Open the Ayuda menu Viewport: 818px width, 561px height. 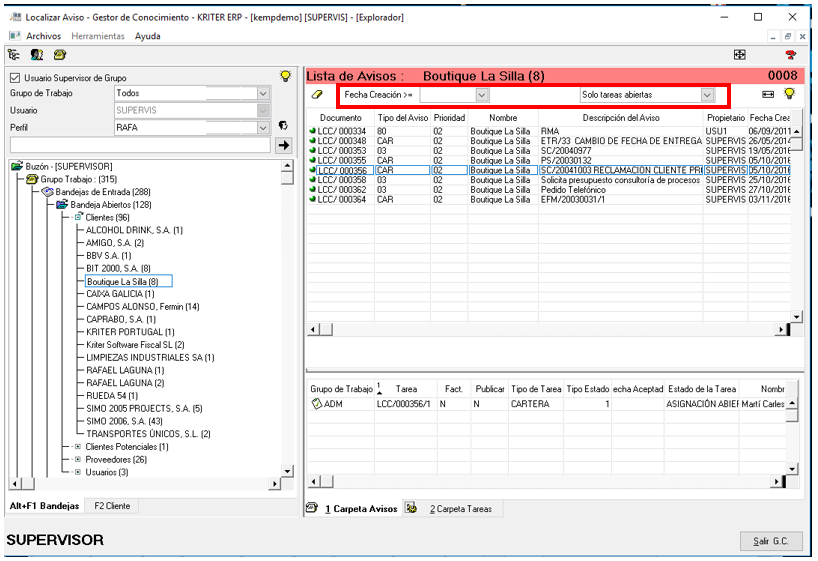(x=148, y=36)
